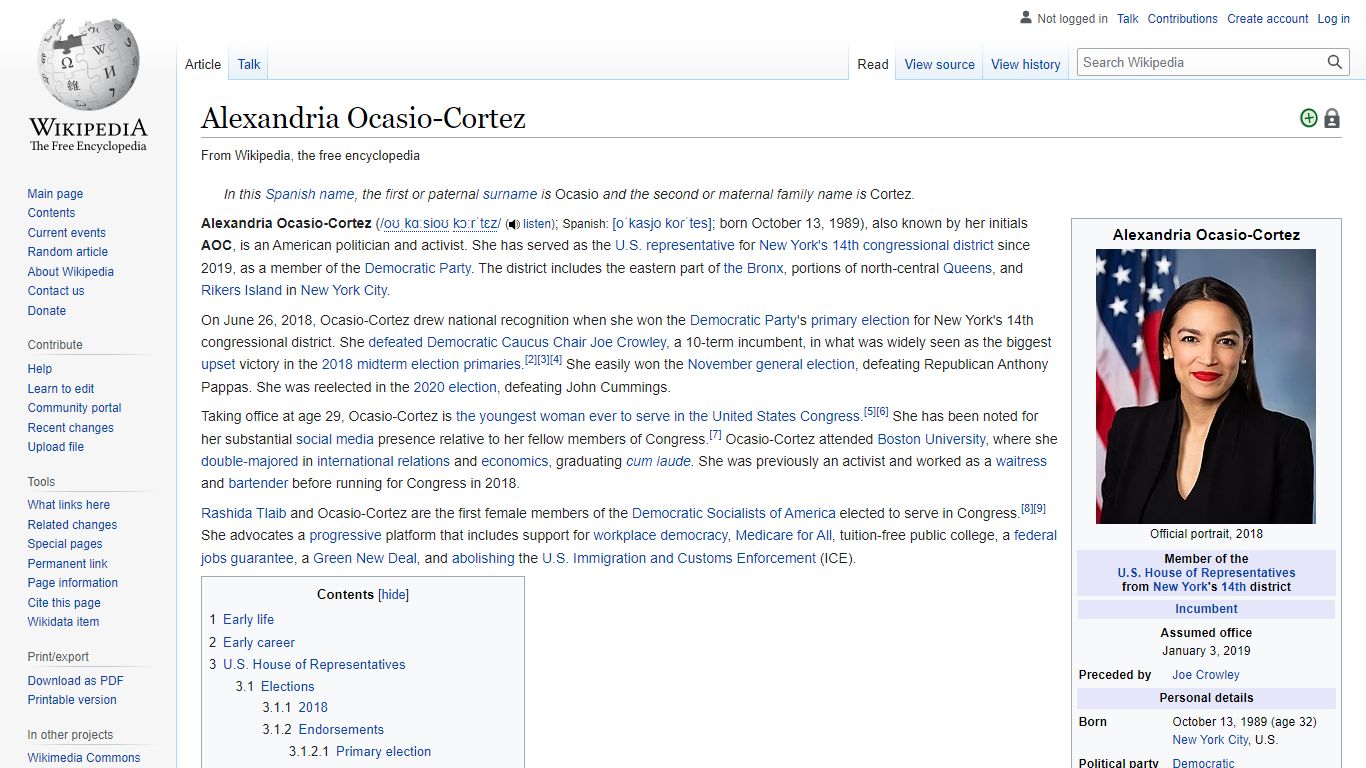Hide the Contents table
Viewport: 1366px width, 768px height.
(394, 594)
